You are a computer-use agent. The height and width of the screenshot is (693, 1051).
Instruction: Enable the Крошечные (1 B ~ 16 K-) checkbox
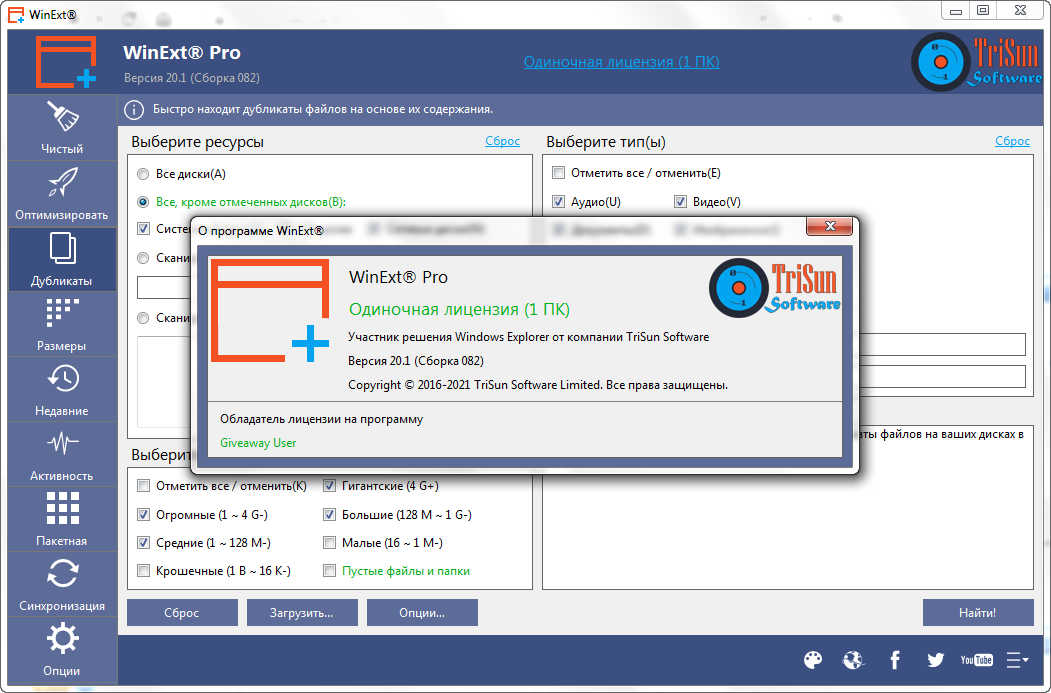pos(143,571)
